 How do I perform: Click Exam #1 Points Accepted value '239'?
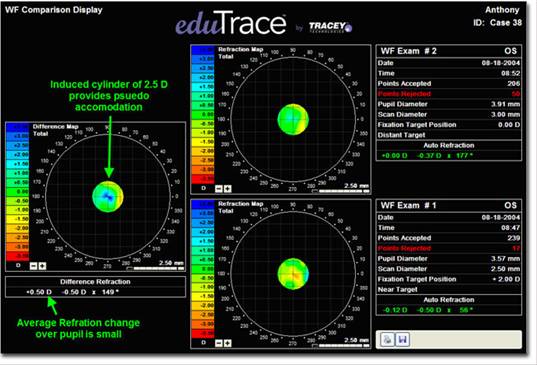click(x=514, y=238)
